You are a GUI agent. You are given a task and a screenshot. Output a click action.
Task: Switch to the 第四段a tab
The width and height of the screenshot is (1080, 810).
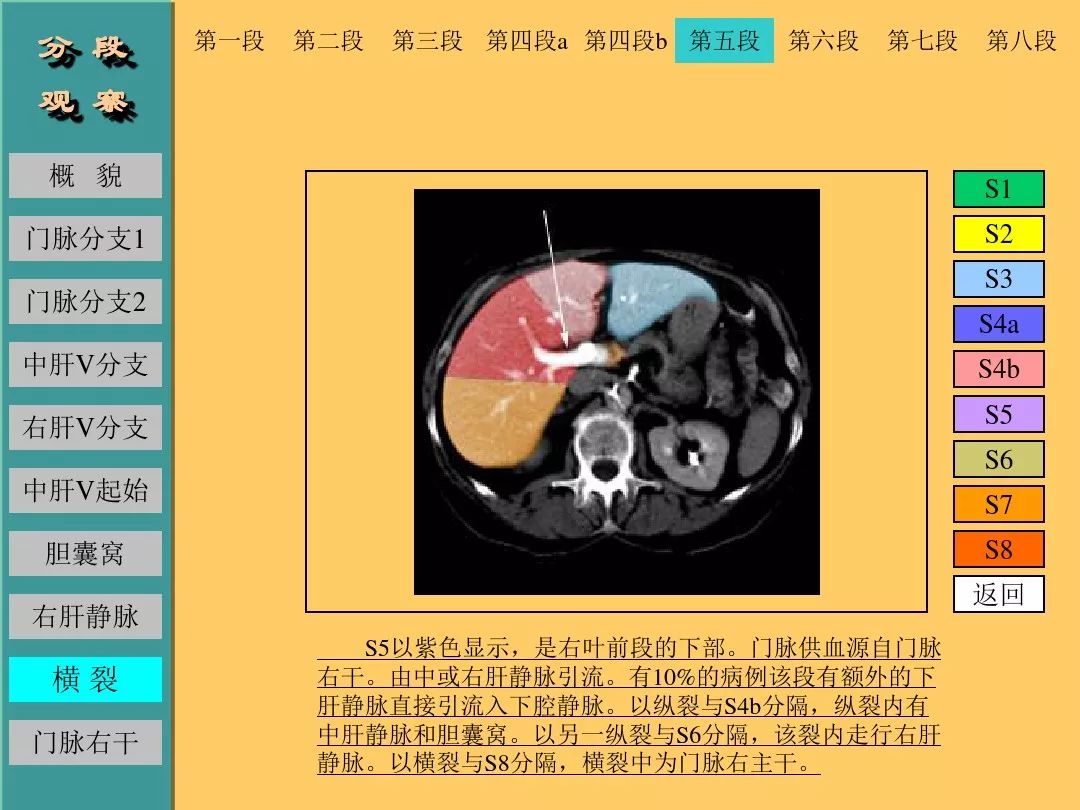point(527,41)
